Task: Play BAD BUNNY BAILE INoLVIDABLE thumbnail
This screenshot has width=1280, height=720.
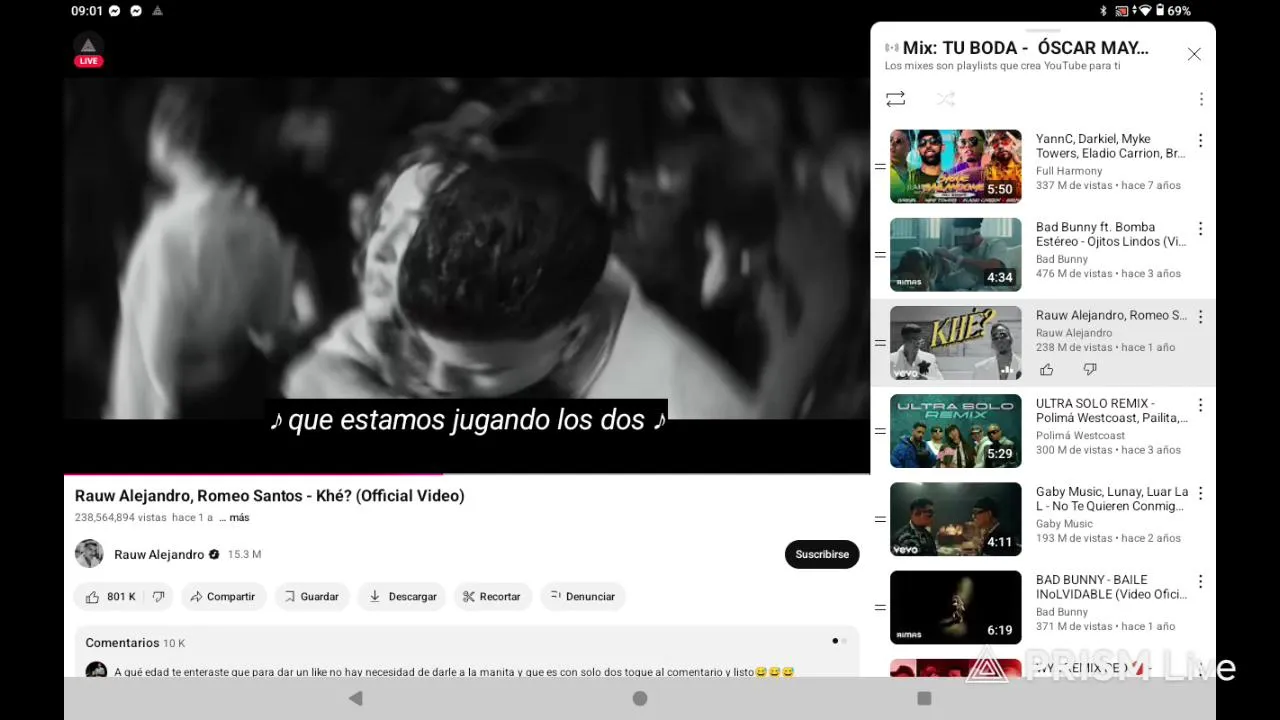Action: (956, 607)
